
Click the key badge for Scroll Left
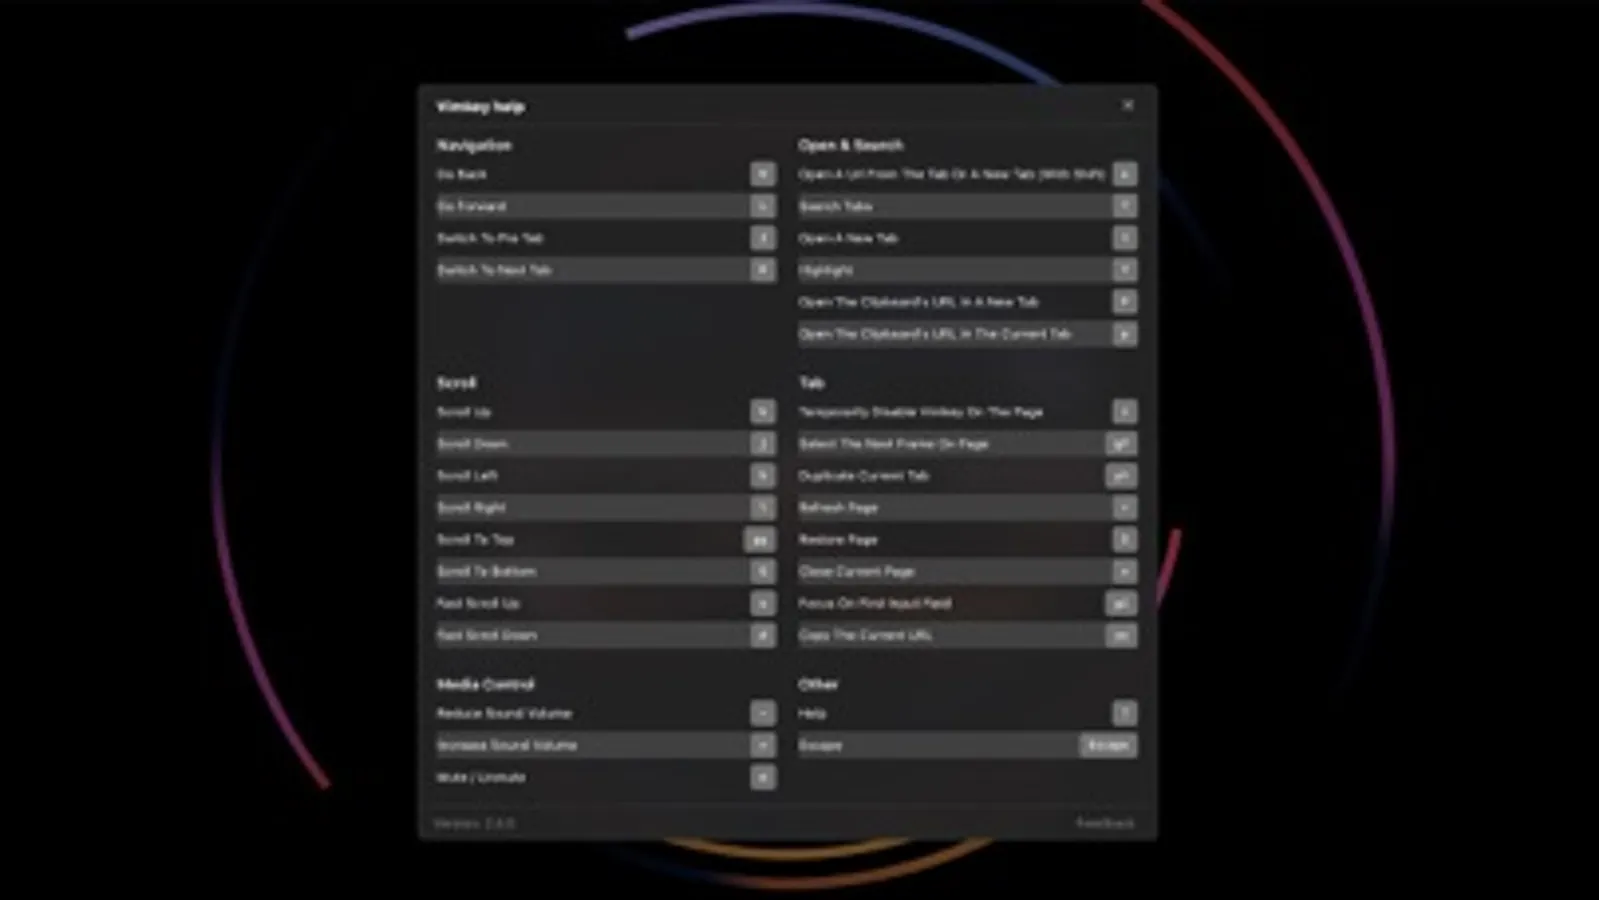pyautogui.click(x=763, y=476)
